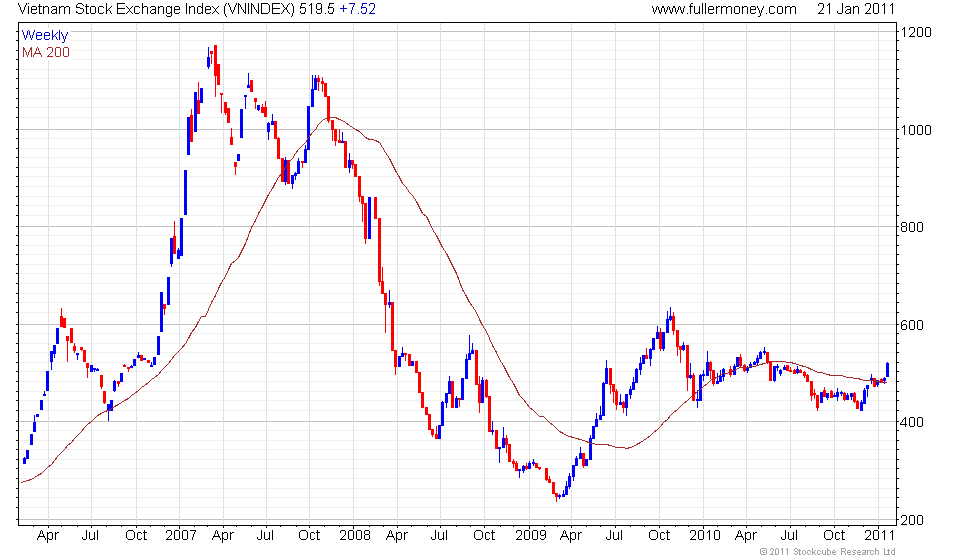Click the '2010' x-axis label

pos(704,536)
